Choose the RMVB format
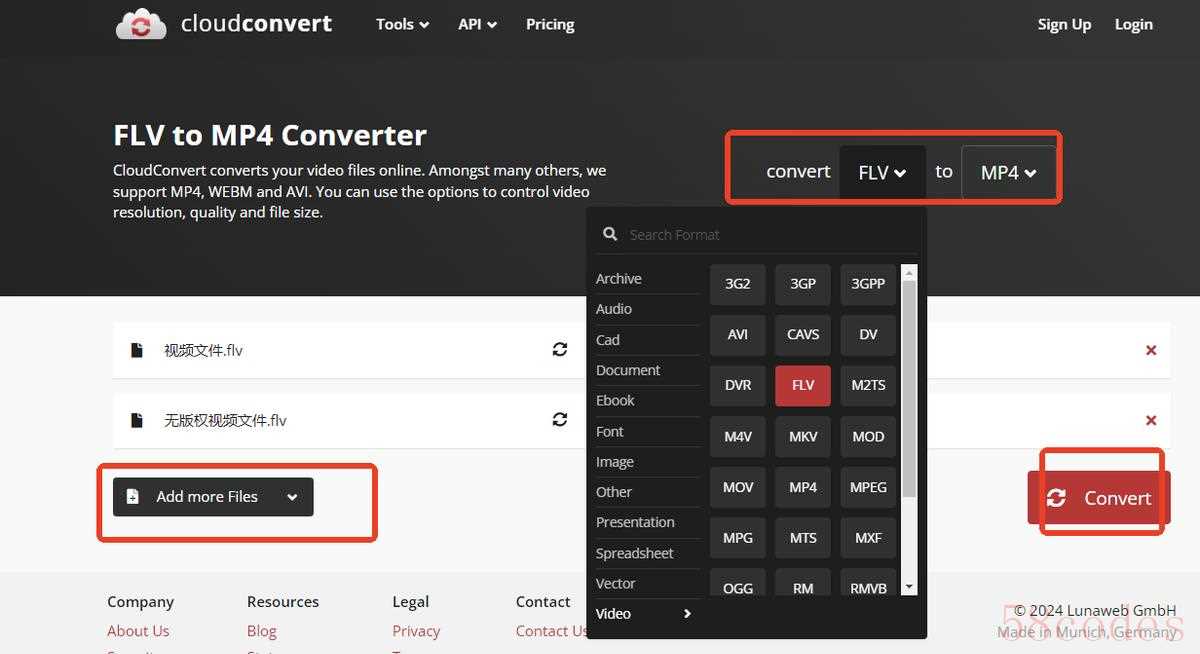Screen dimensions: 1200x654 pos(868,583)
